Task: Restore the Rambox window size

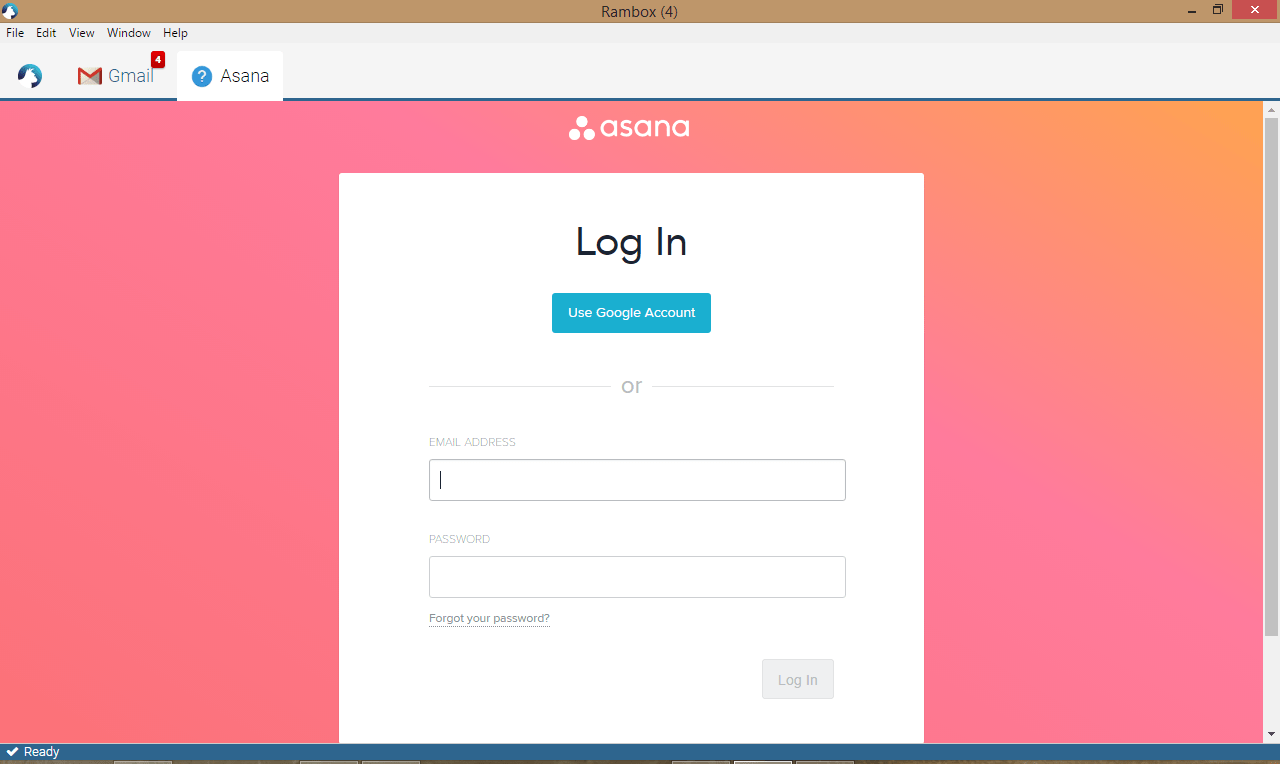Action: [x=1218, y=10]
